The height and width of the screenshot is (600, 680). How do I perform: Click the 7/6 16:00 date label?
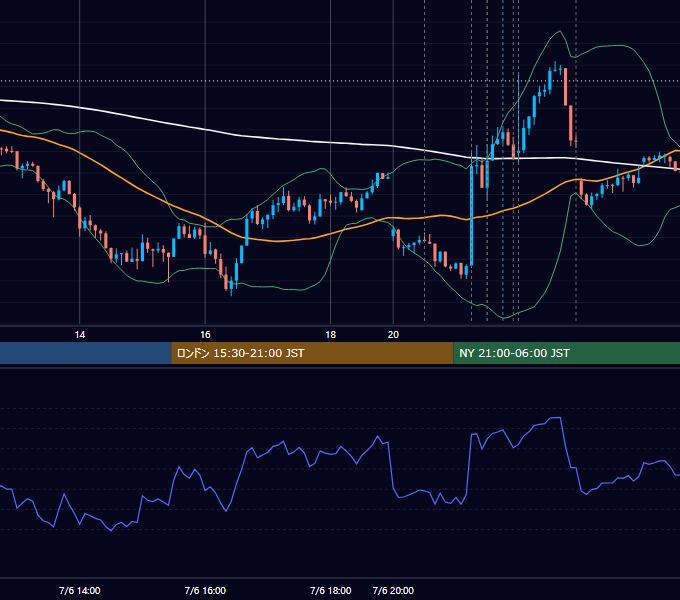tap(205, 590)
